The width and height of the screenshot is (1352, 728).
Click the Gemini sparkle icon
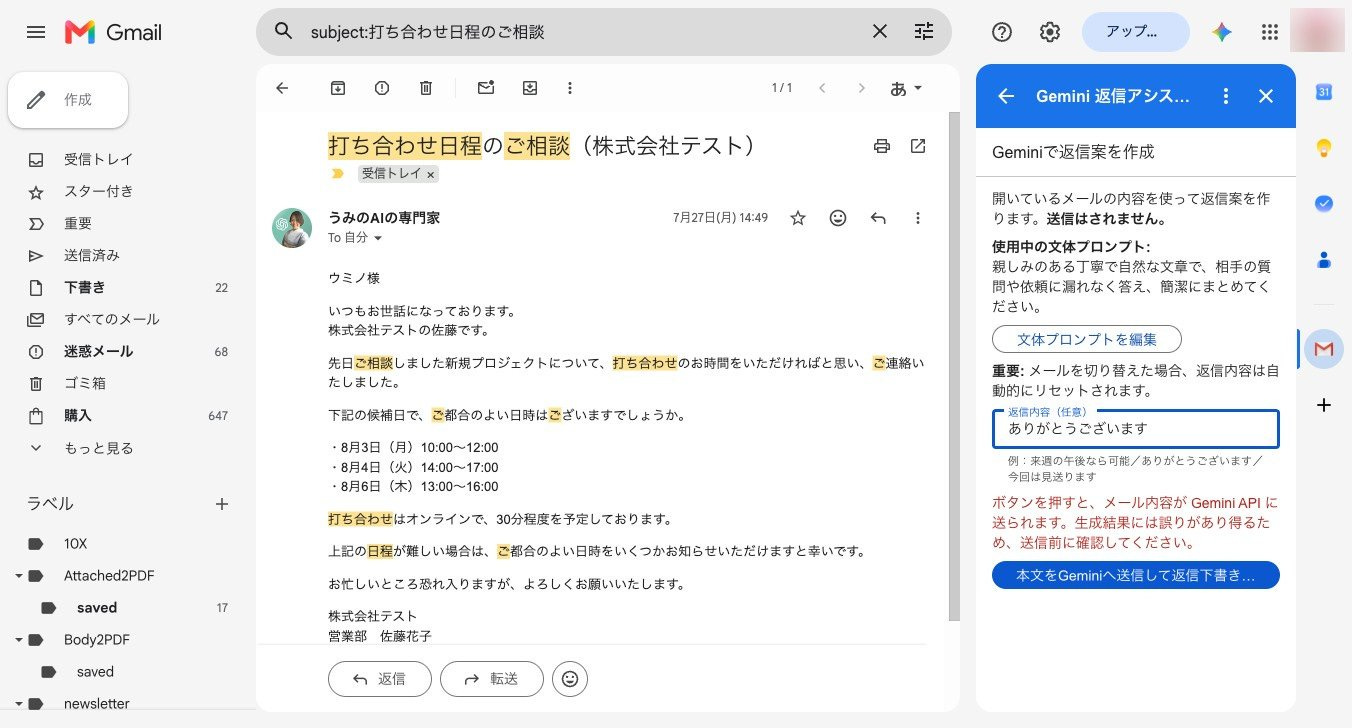coord(1222,32)
